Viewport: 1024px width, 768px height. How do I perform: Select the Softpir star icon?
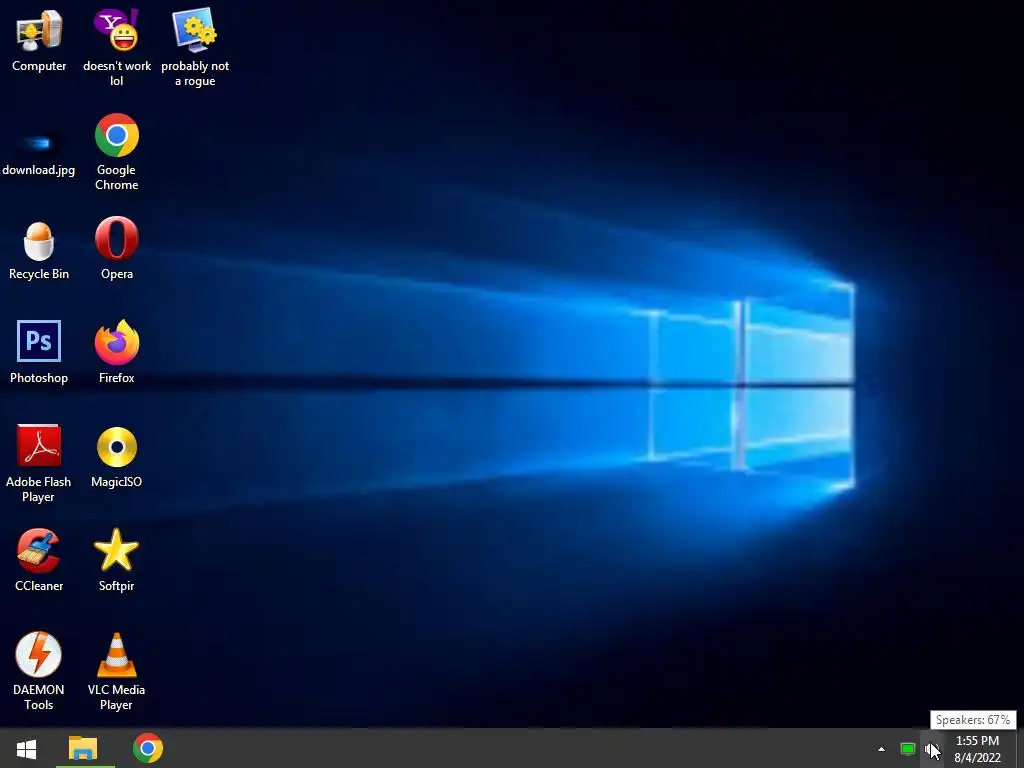tap(116, 550)
